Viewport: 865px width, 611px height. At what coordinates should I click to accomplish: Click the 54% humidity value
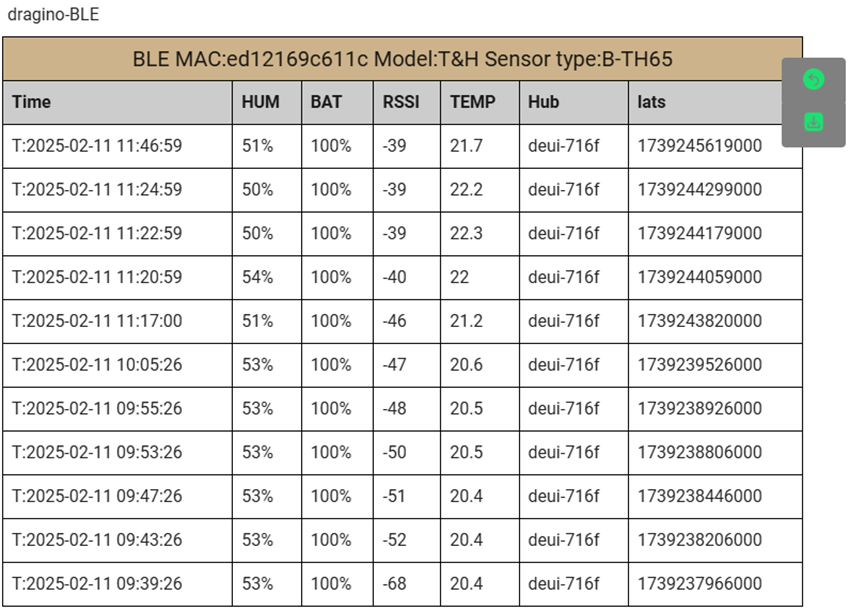(258, 277)
